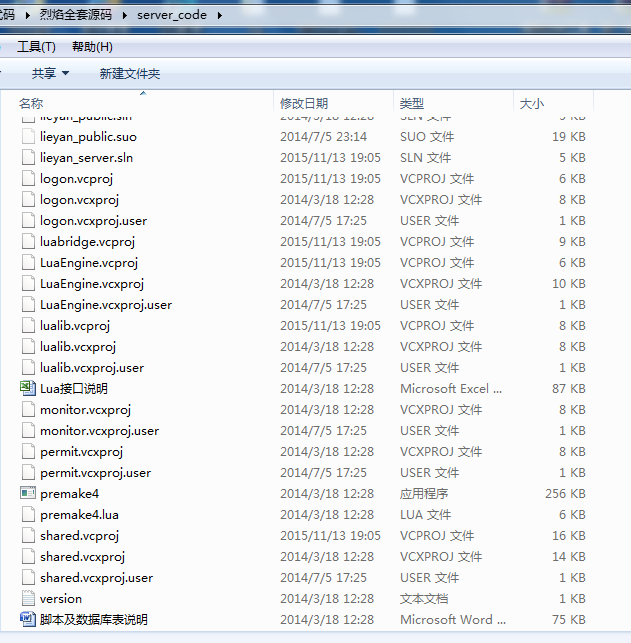This screenshot has width=631, height=643.
Task: Select the file name 脚本及数据库表说明
Action: pos(93,619)
